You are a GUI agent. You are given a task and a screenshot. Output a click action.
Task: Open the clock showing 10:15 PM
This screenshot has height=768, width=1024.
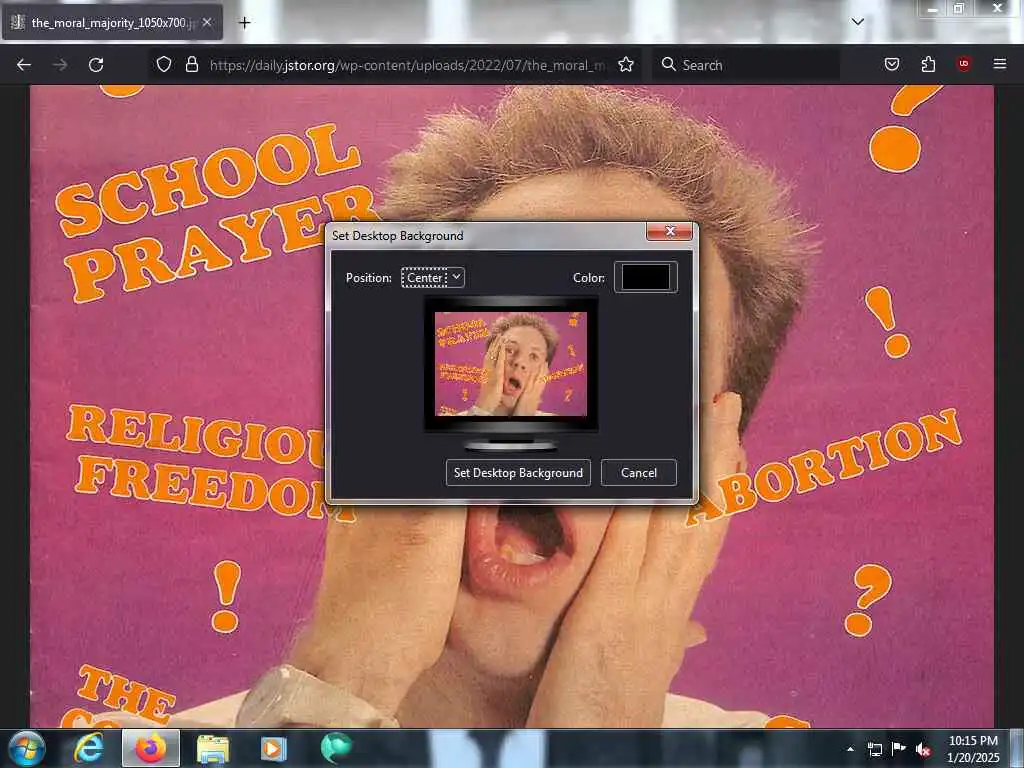pyautogui.click(x=973, y=749)
